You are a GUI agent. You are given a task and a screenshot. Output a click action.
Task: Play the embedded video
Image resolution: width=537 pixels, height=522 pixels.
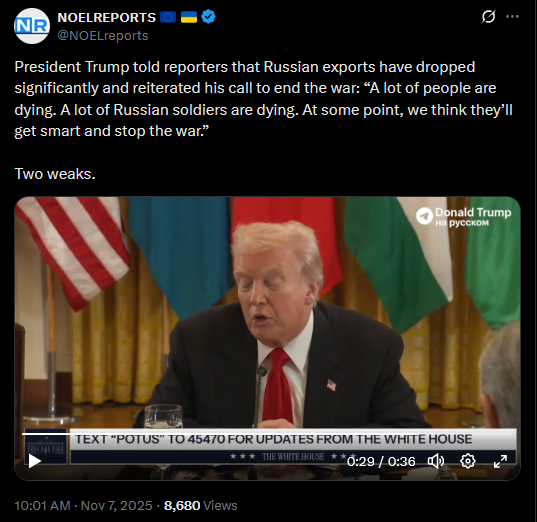coord(34,461)
